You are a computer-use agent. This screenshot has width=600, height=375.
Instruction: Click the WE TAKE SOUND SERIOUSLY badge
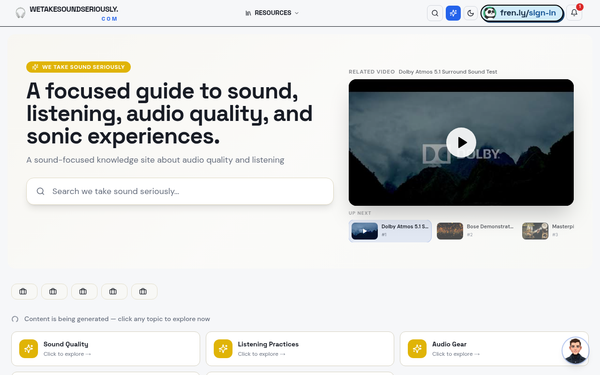pos(78,67)
